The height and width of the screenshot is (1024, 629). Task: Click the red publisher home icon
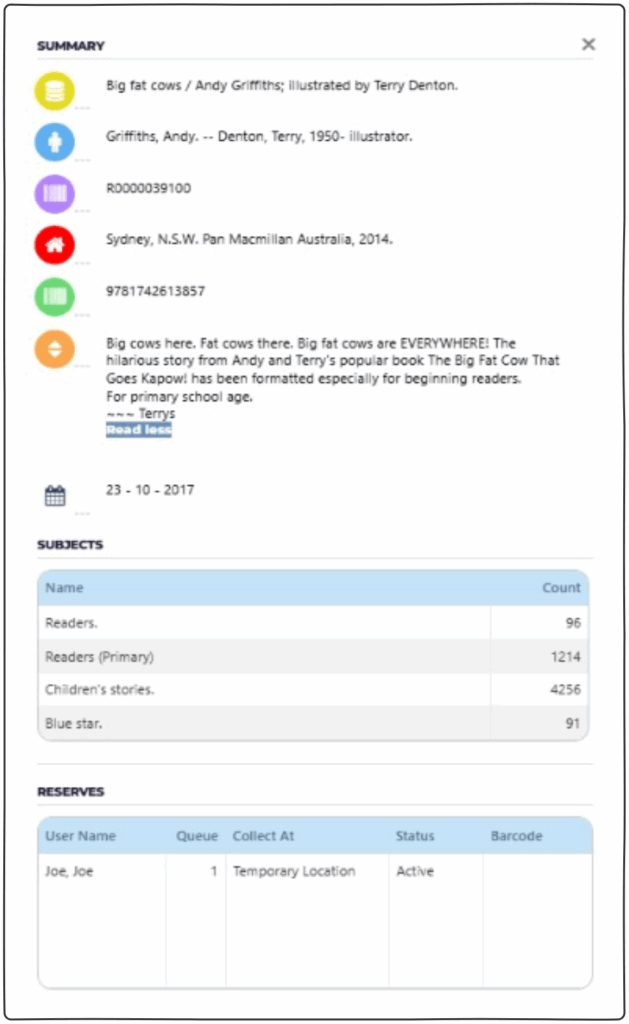55,244
